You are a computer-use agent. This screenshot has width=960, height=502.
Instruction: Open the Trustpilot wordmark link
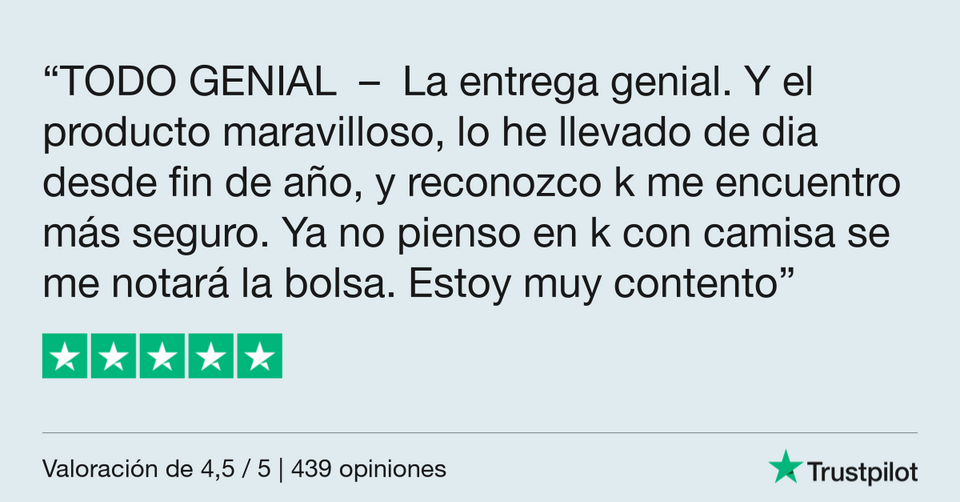862,473
